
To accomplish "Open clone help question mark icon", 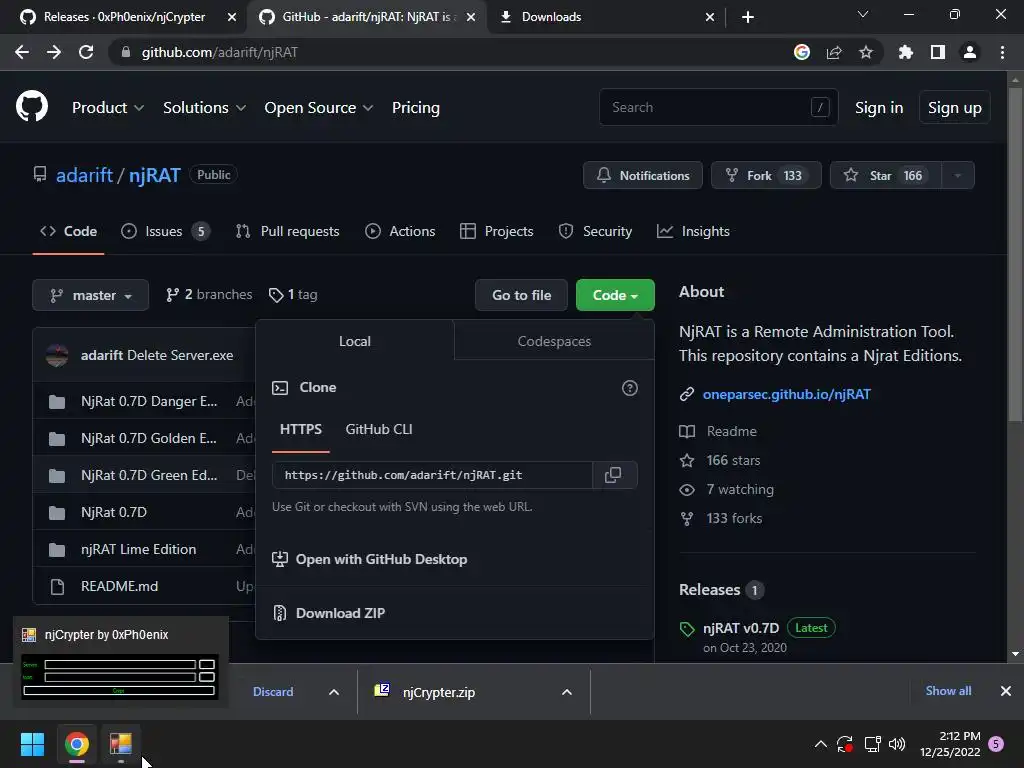I will click(630, 388).
